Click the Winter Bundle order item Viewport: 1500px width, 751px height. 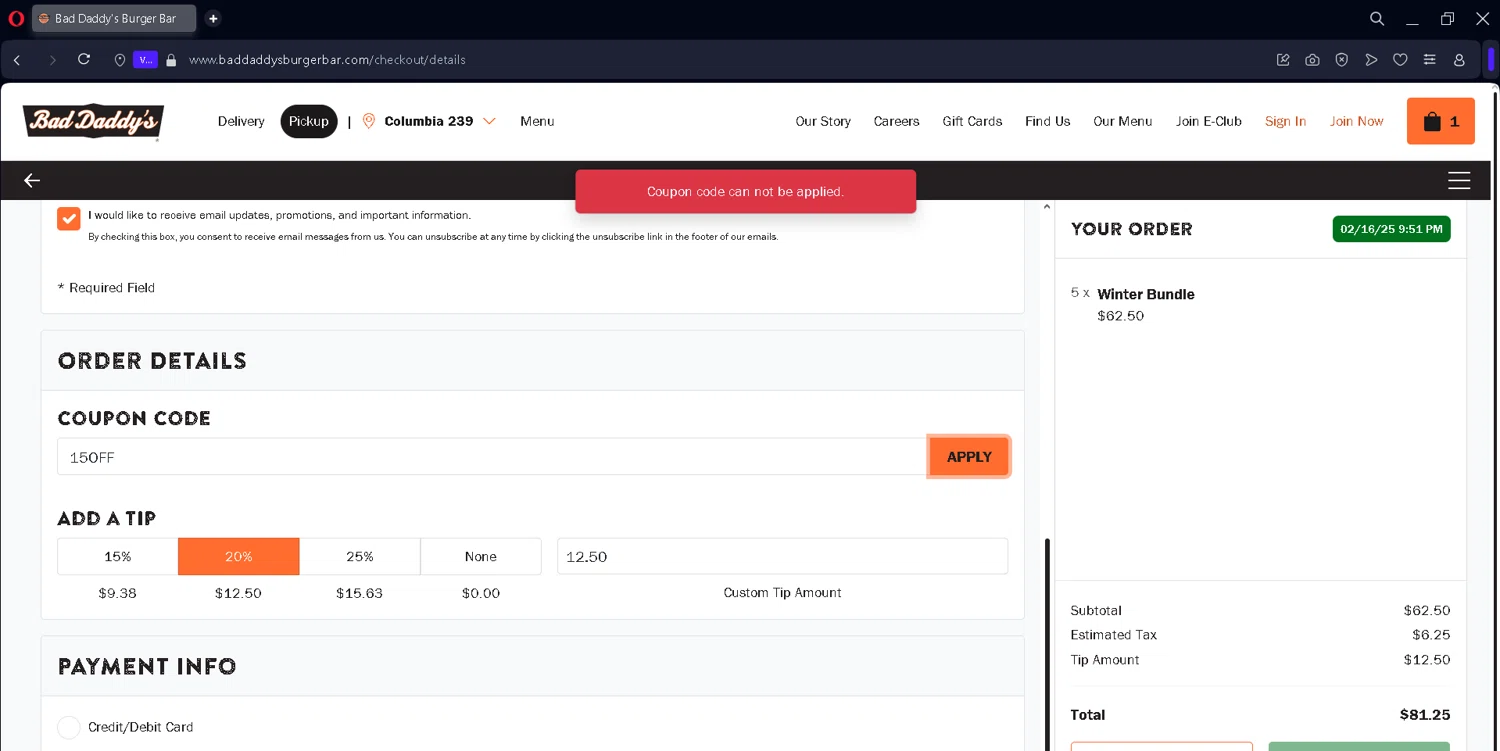click(1146, 294)
